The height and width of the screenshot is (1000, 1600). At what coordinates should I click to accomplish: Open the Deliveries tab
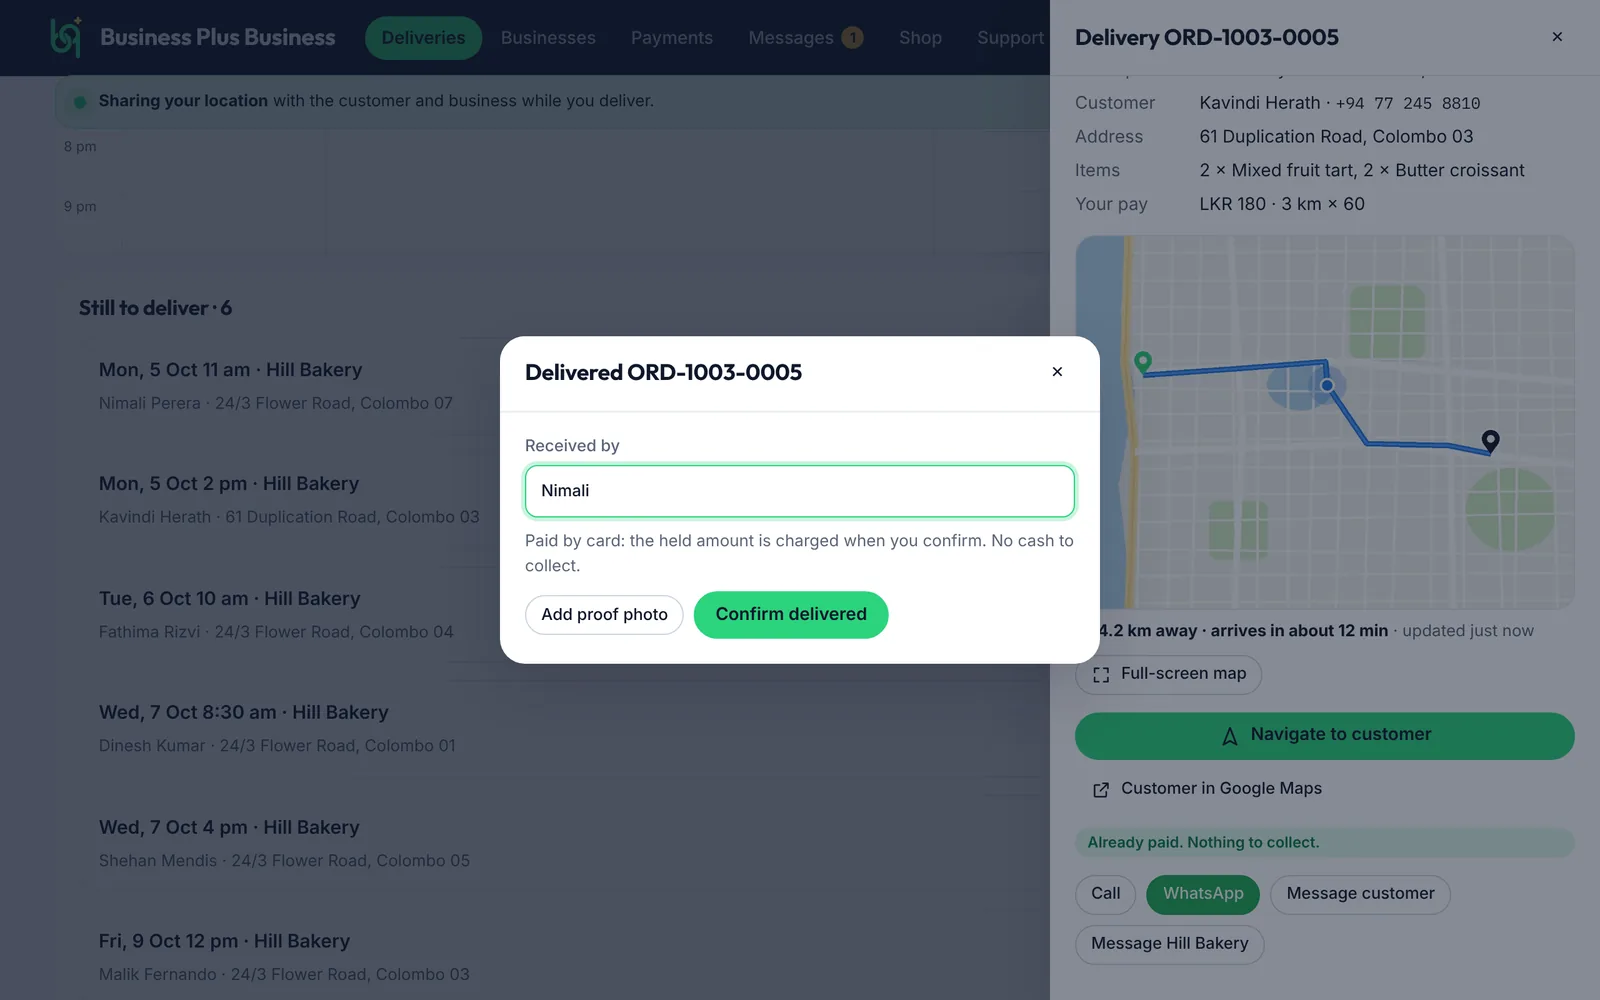(x=423, y=38)
